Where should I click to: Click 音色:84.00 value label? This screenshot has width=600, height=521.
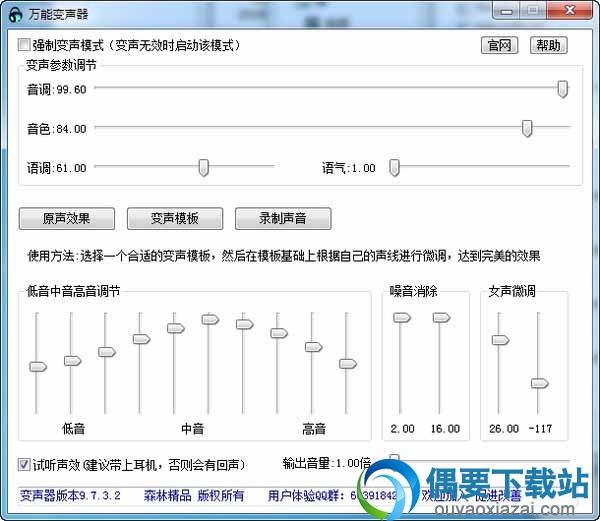pyautogui.click(x=56, y=129)
